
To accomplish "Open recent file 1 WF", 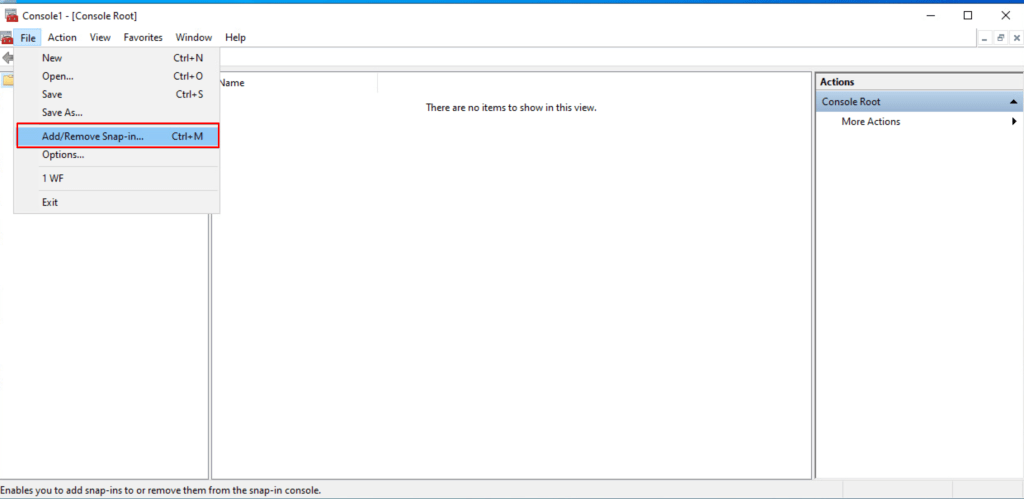I will [x=53, y=178].
